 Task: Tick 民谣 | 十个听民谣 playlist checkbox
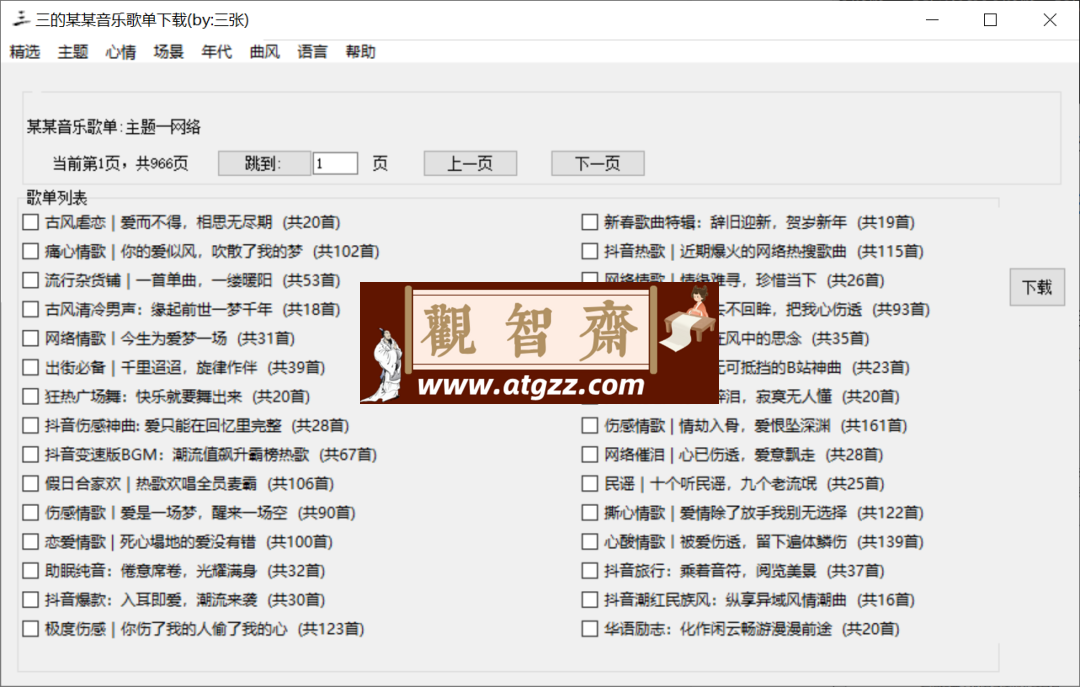[x=590, y=484]
